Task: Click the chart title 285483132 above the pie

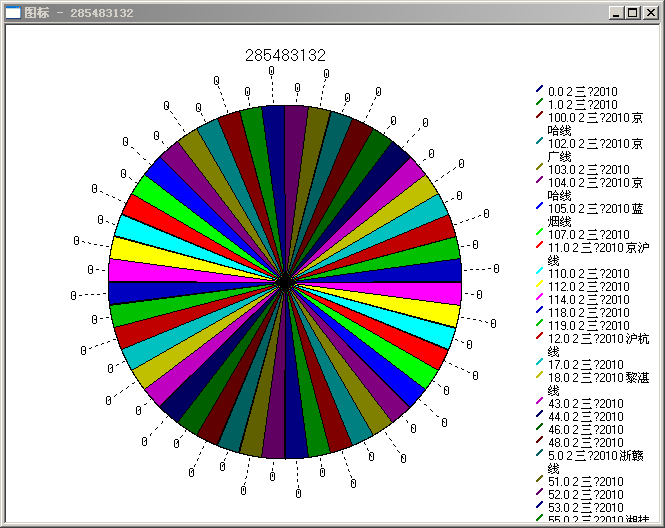Action: (x=285, y=56)
